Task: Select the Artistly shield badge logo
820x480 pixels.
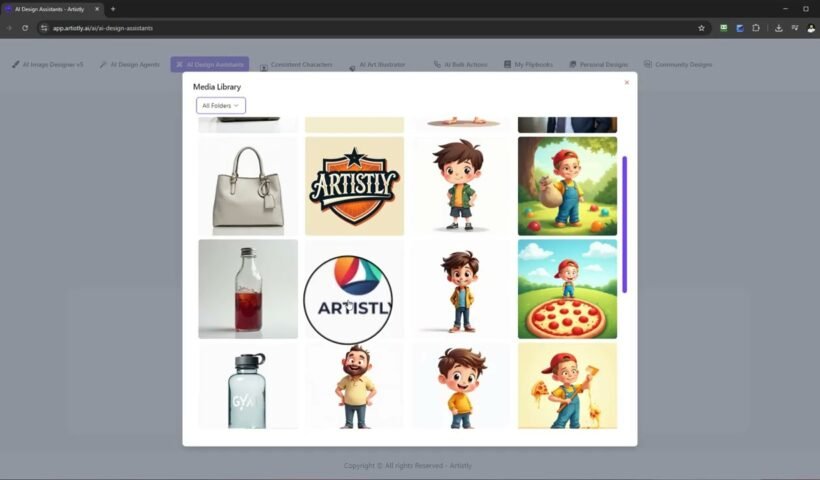Action: pyautogui.click(x=355, y=186)
